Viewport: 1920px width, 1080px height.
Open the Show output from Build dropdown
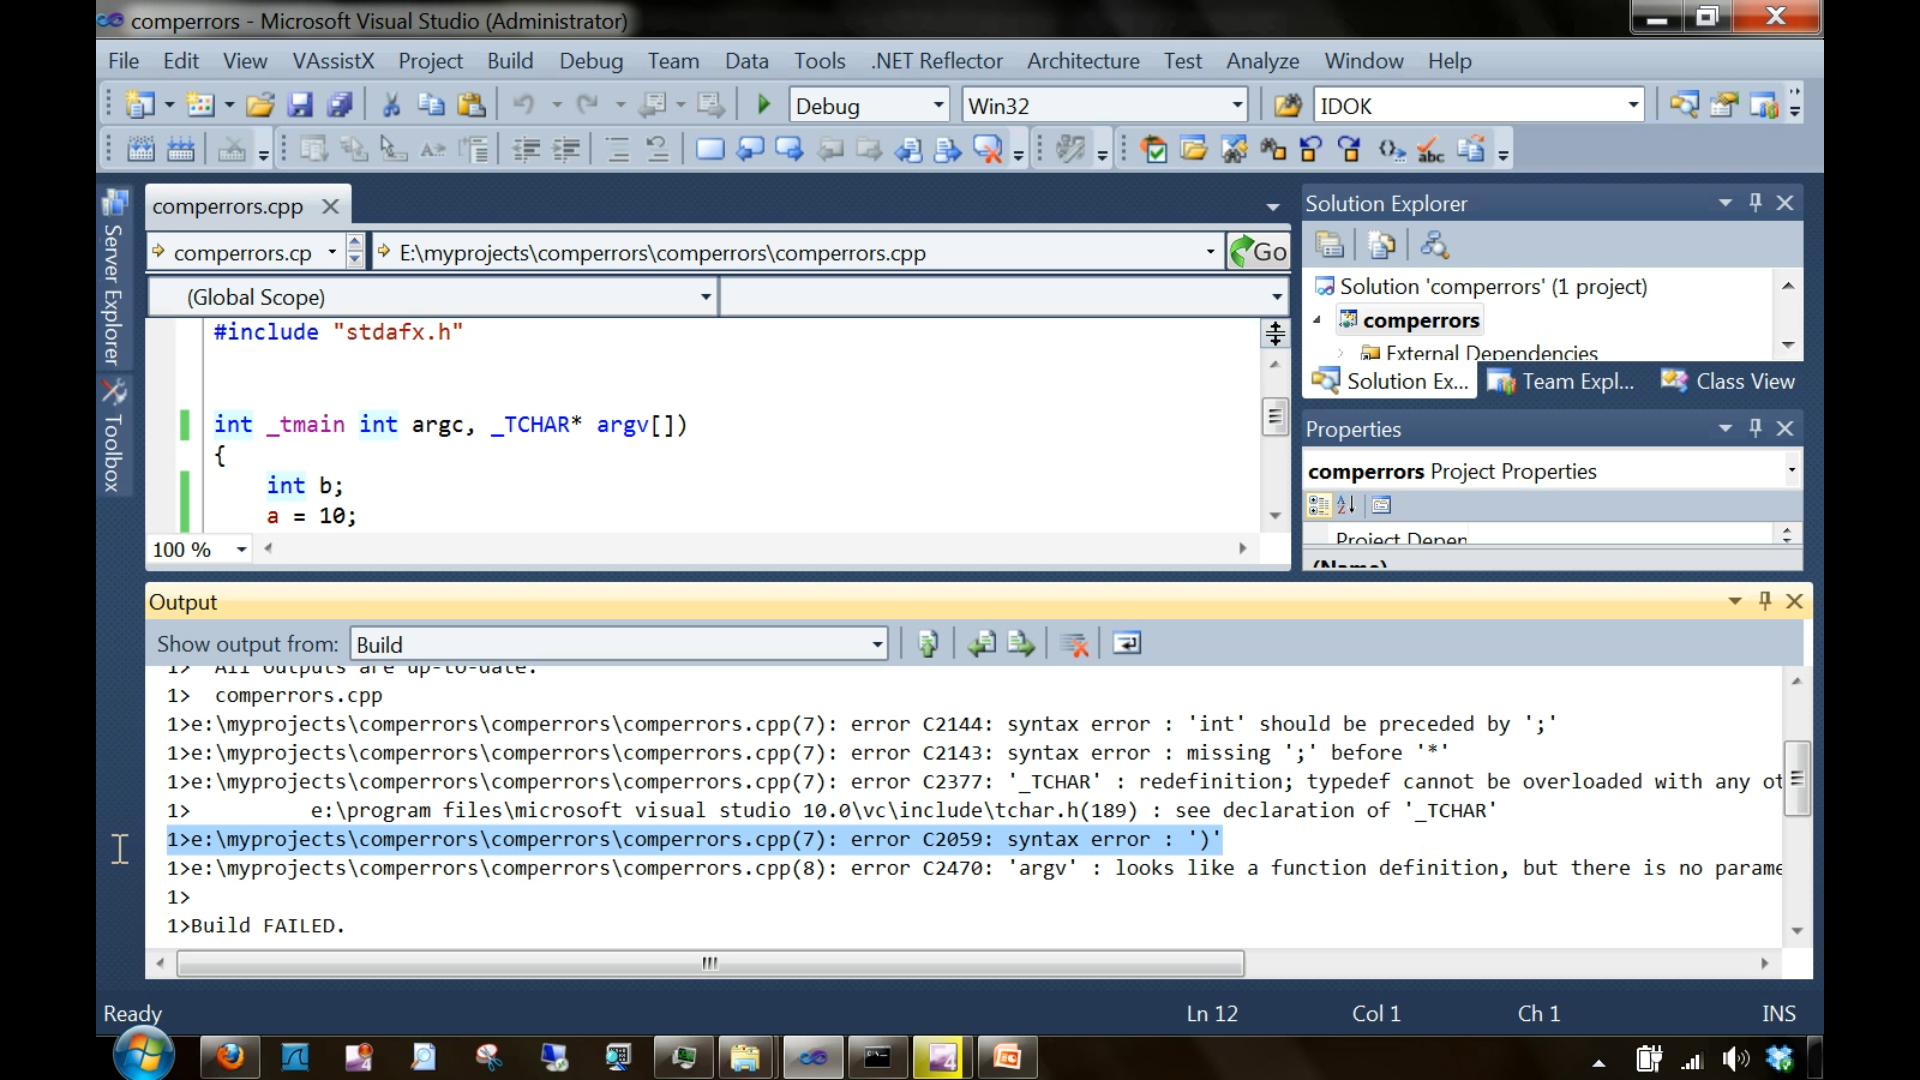click(x=877, y=645)
